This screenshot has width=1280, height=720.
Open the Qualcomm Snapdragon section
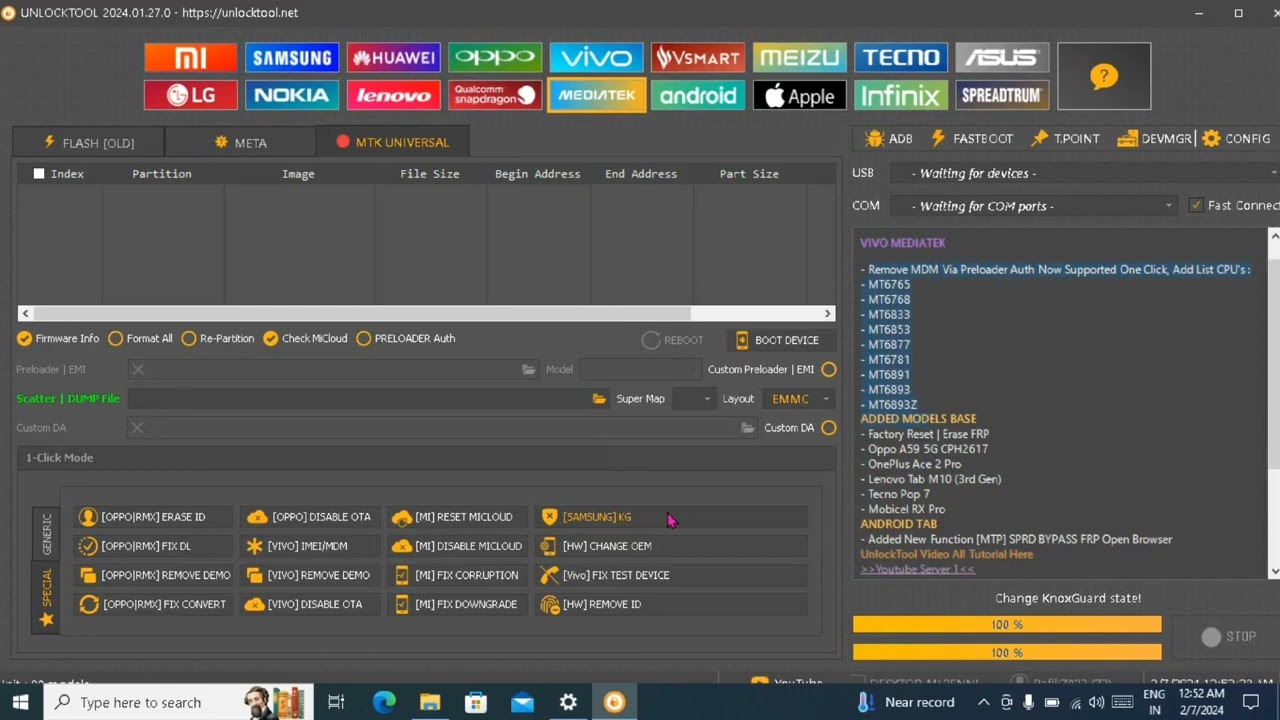click(x=495, y=95)
